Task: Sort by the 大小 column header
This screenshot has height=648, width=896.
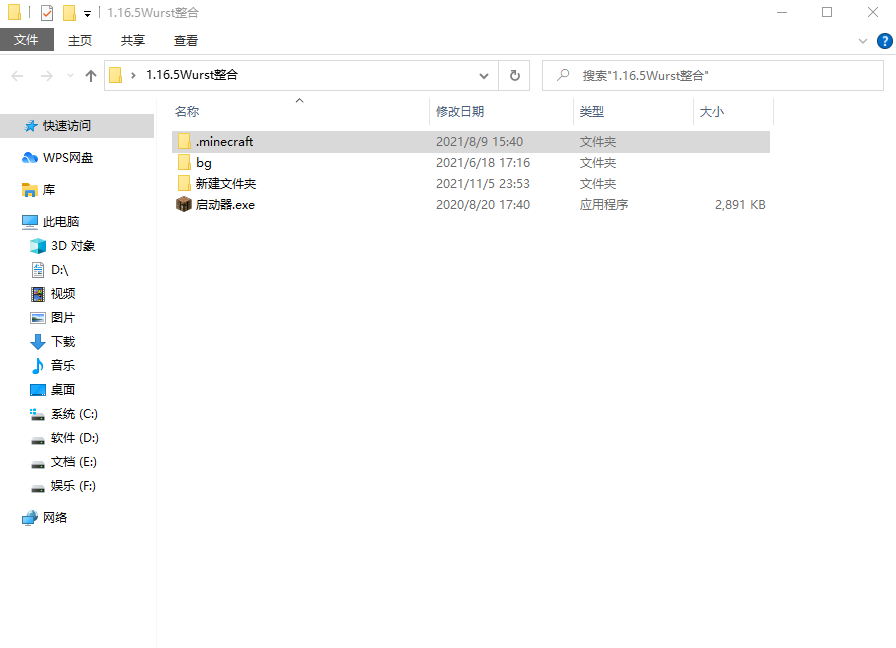Action: coord(733,111)
